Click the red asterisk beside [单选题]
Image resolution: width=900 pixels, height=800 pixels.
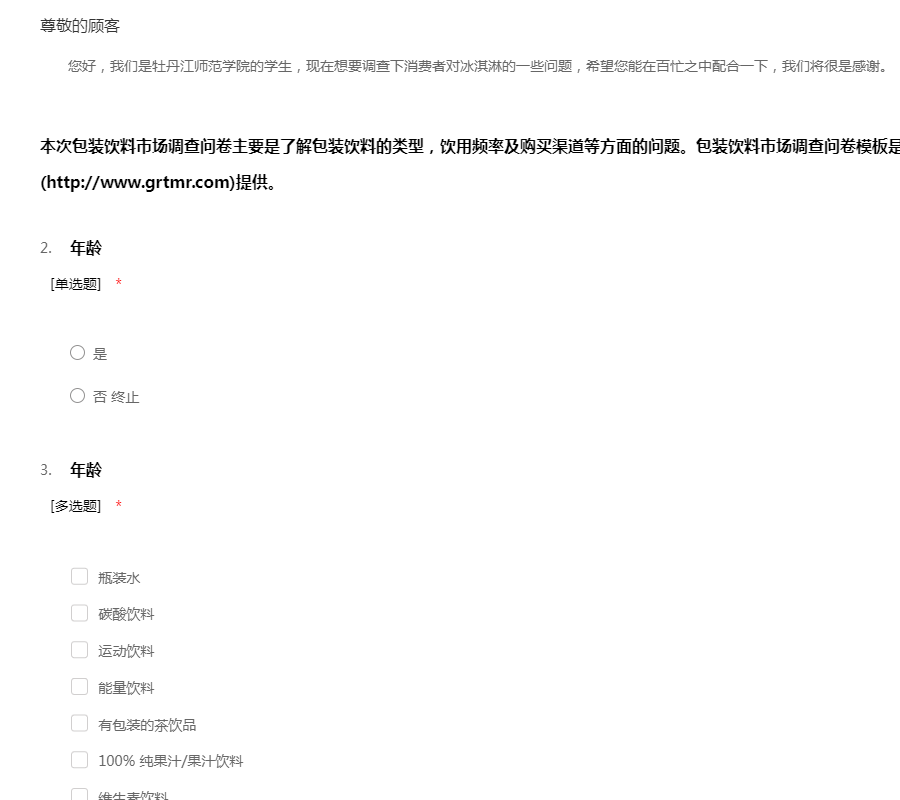point(119,284)
